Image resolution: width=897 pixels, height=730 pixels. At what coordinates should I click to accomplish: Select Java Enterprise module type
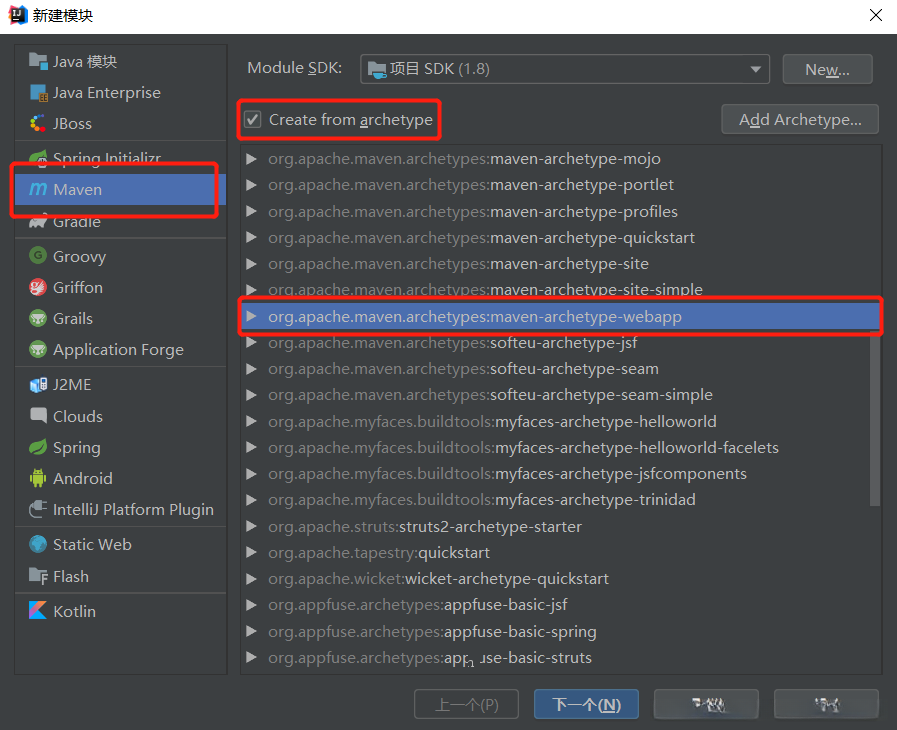point(121,93)
